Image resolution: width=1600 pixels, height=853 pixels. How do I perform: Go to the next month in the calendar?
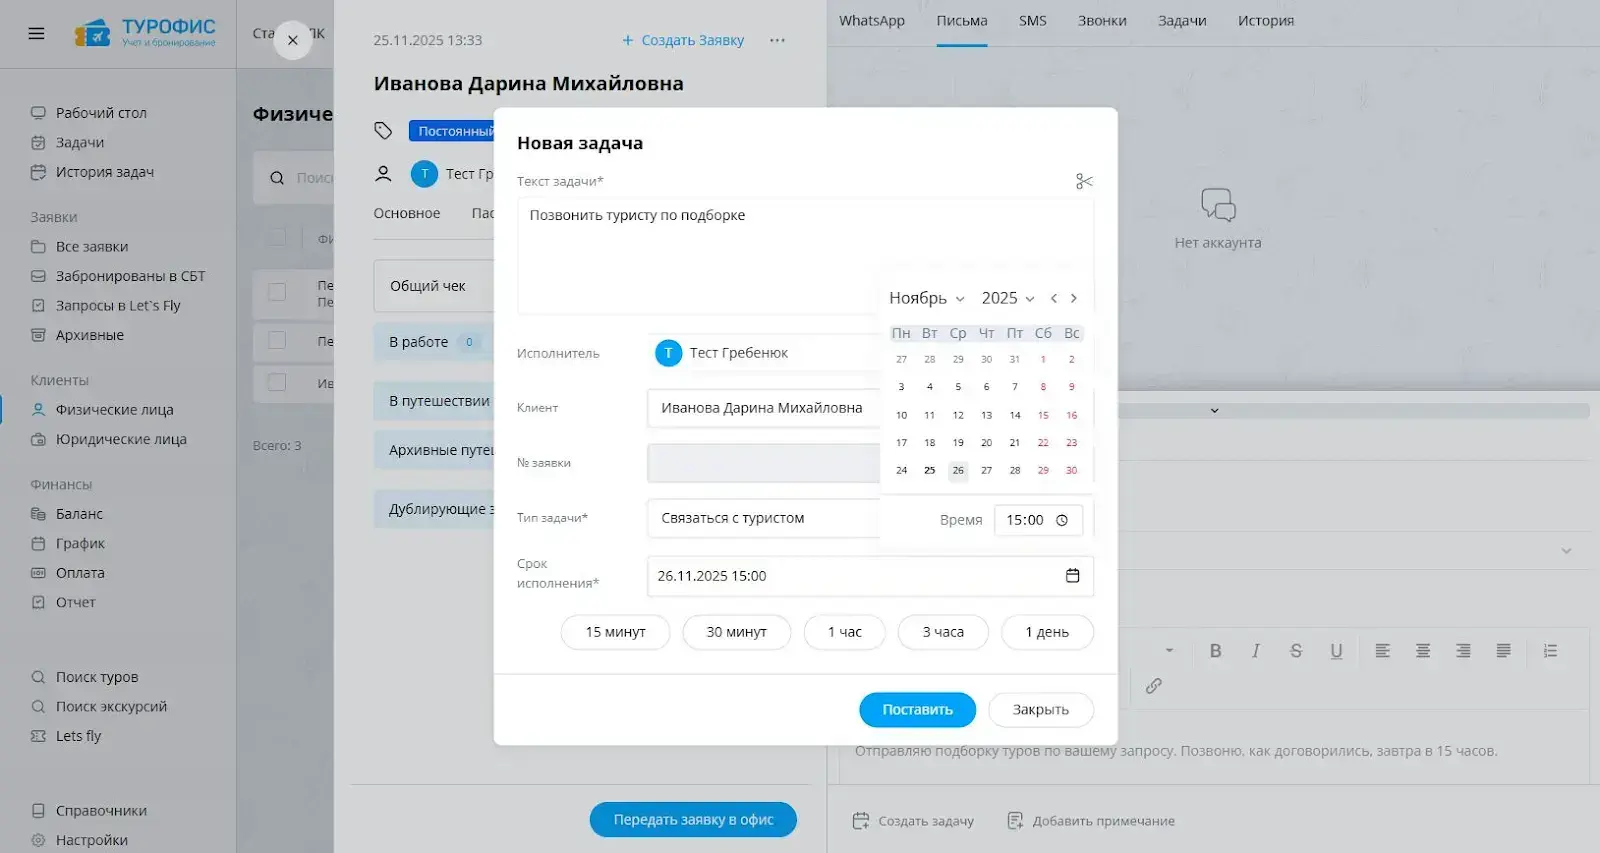1074,298
